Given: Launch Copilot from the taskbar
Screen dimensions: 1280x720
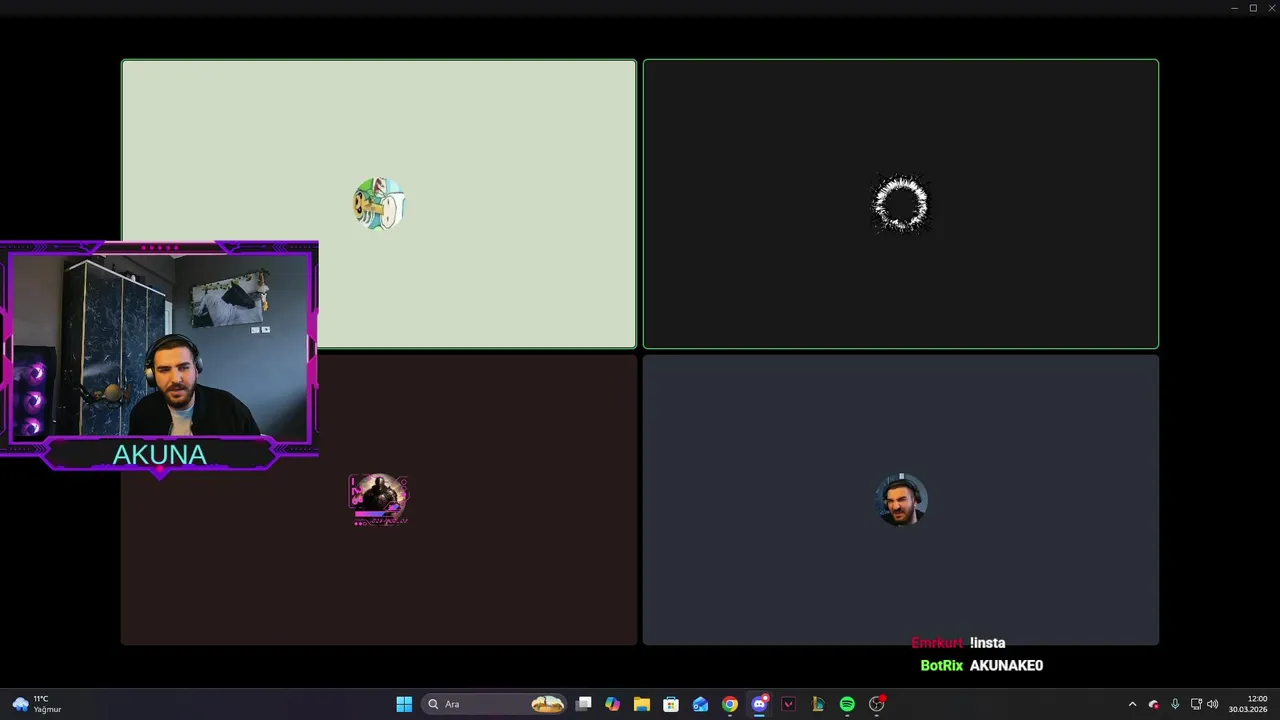Looking at the screenshot, I should [613, 704].
